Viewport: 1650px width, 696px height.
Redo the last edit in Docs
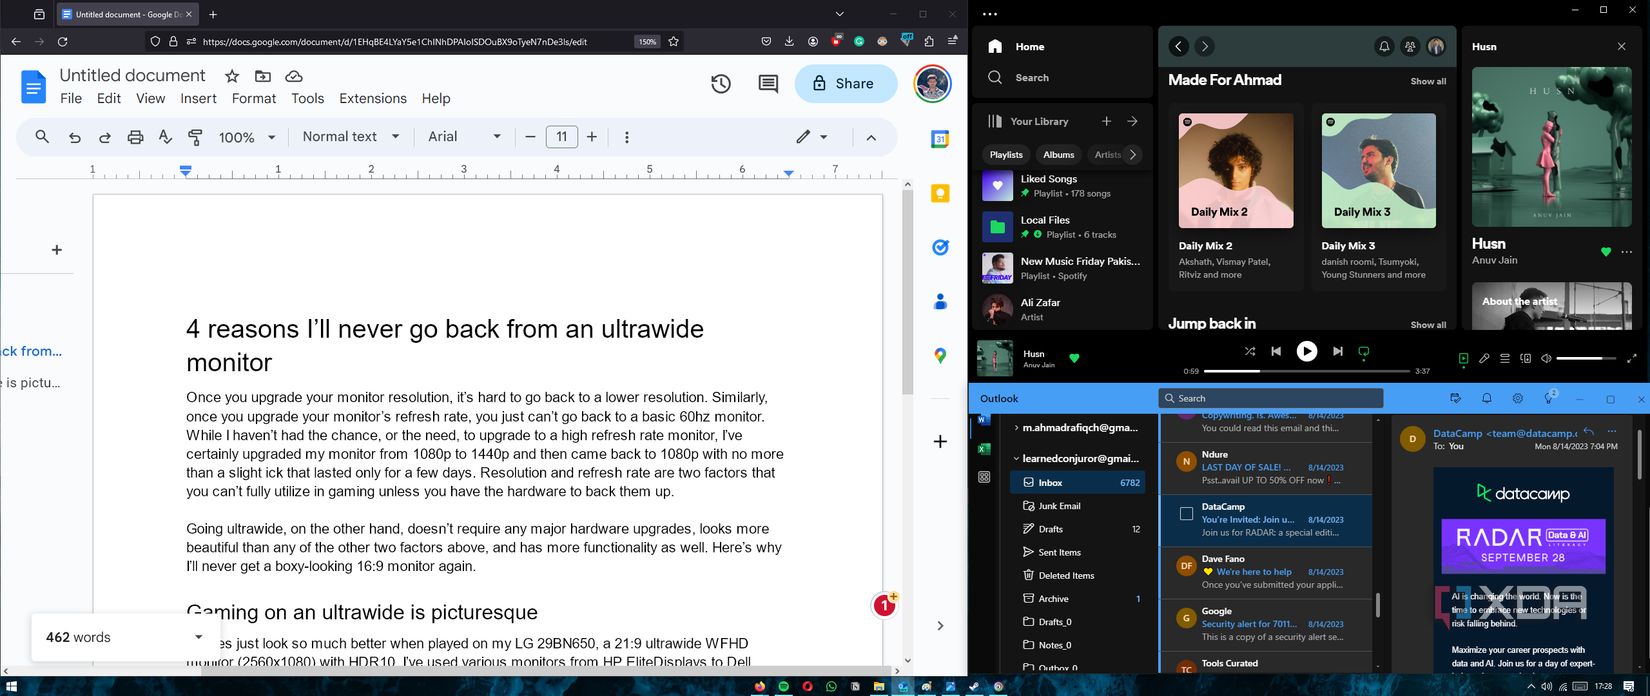104,137
